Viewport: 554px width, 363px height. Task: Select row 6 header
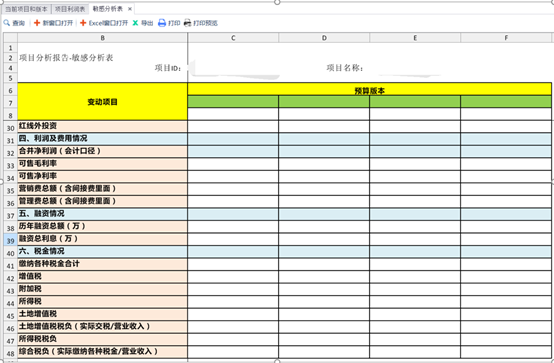[10, 90]
